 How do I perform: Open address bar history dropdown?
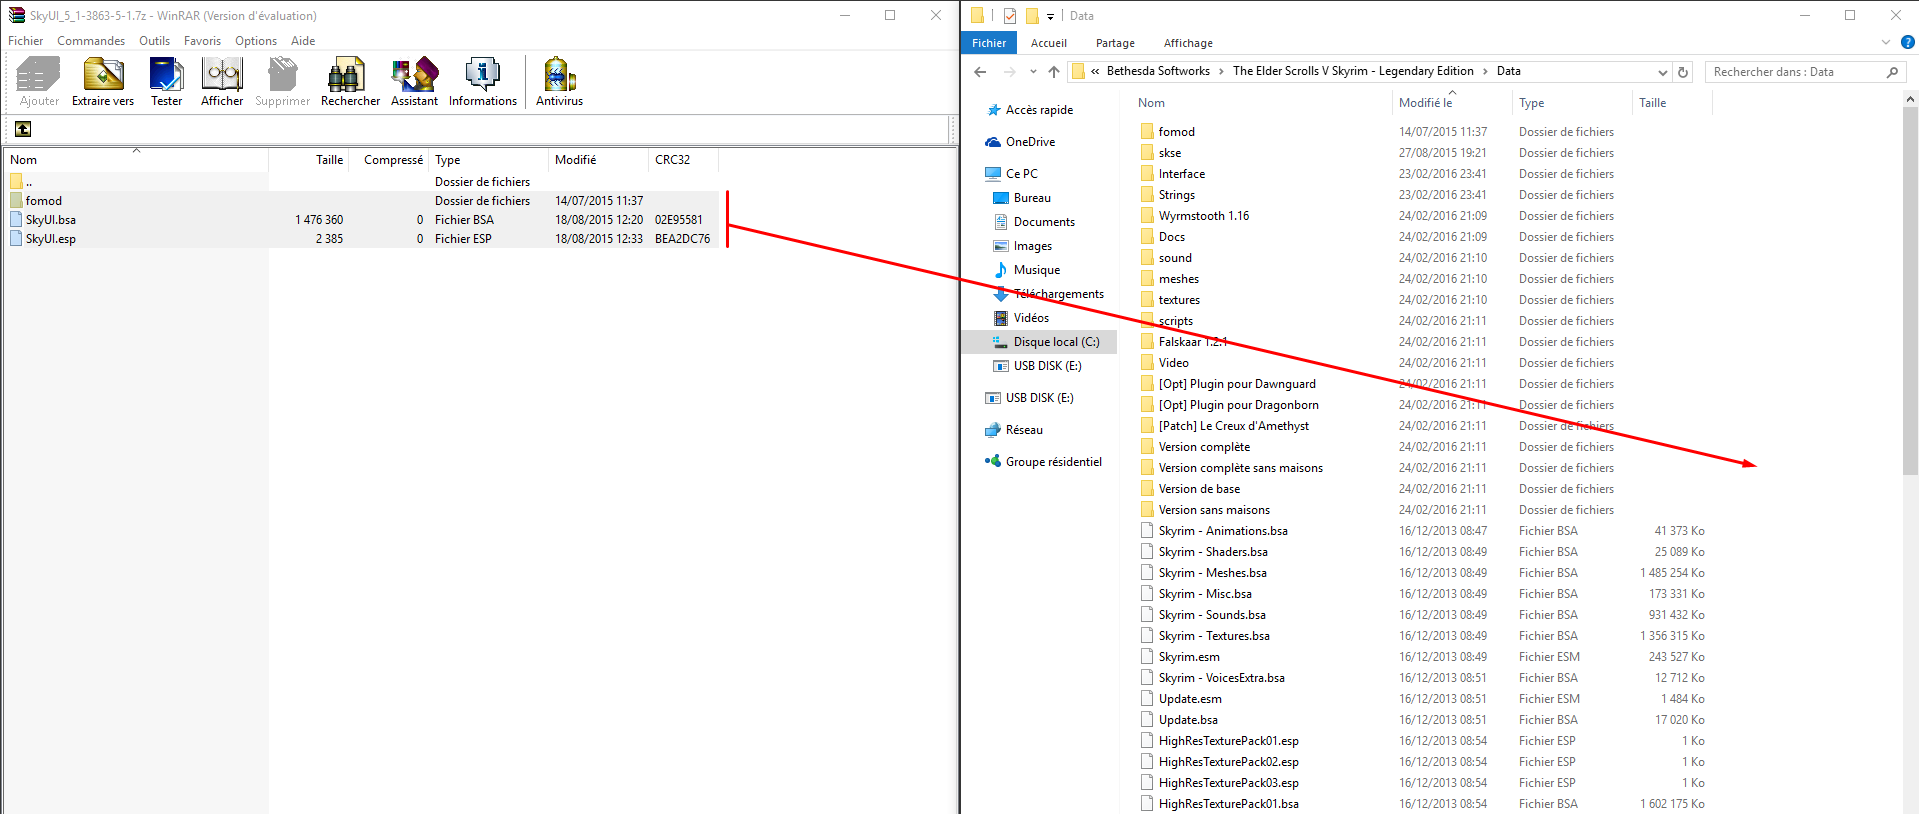pyautogui.click(x=1662, y=72)
